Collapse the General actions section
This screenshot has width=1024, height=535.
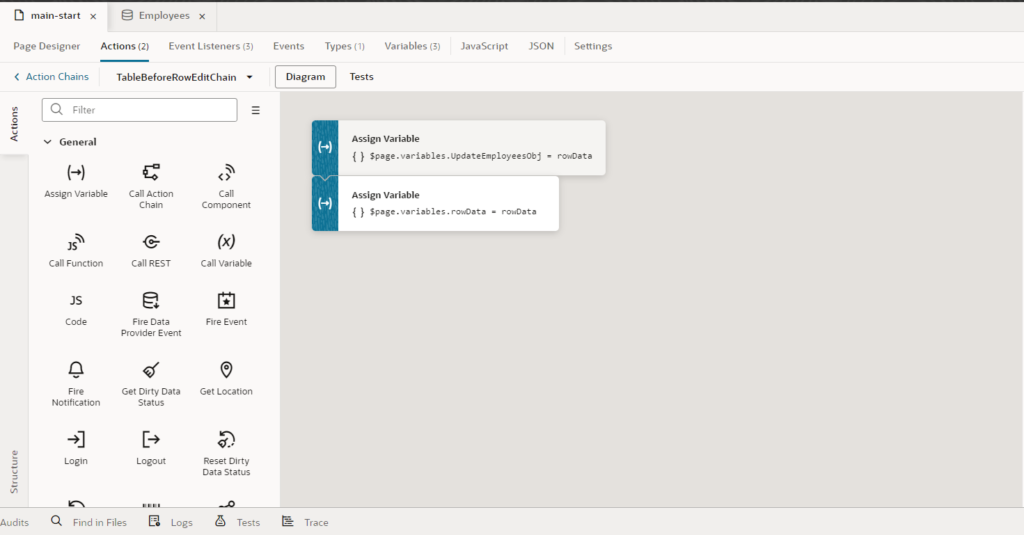pos(47,142)
